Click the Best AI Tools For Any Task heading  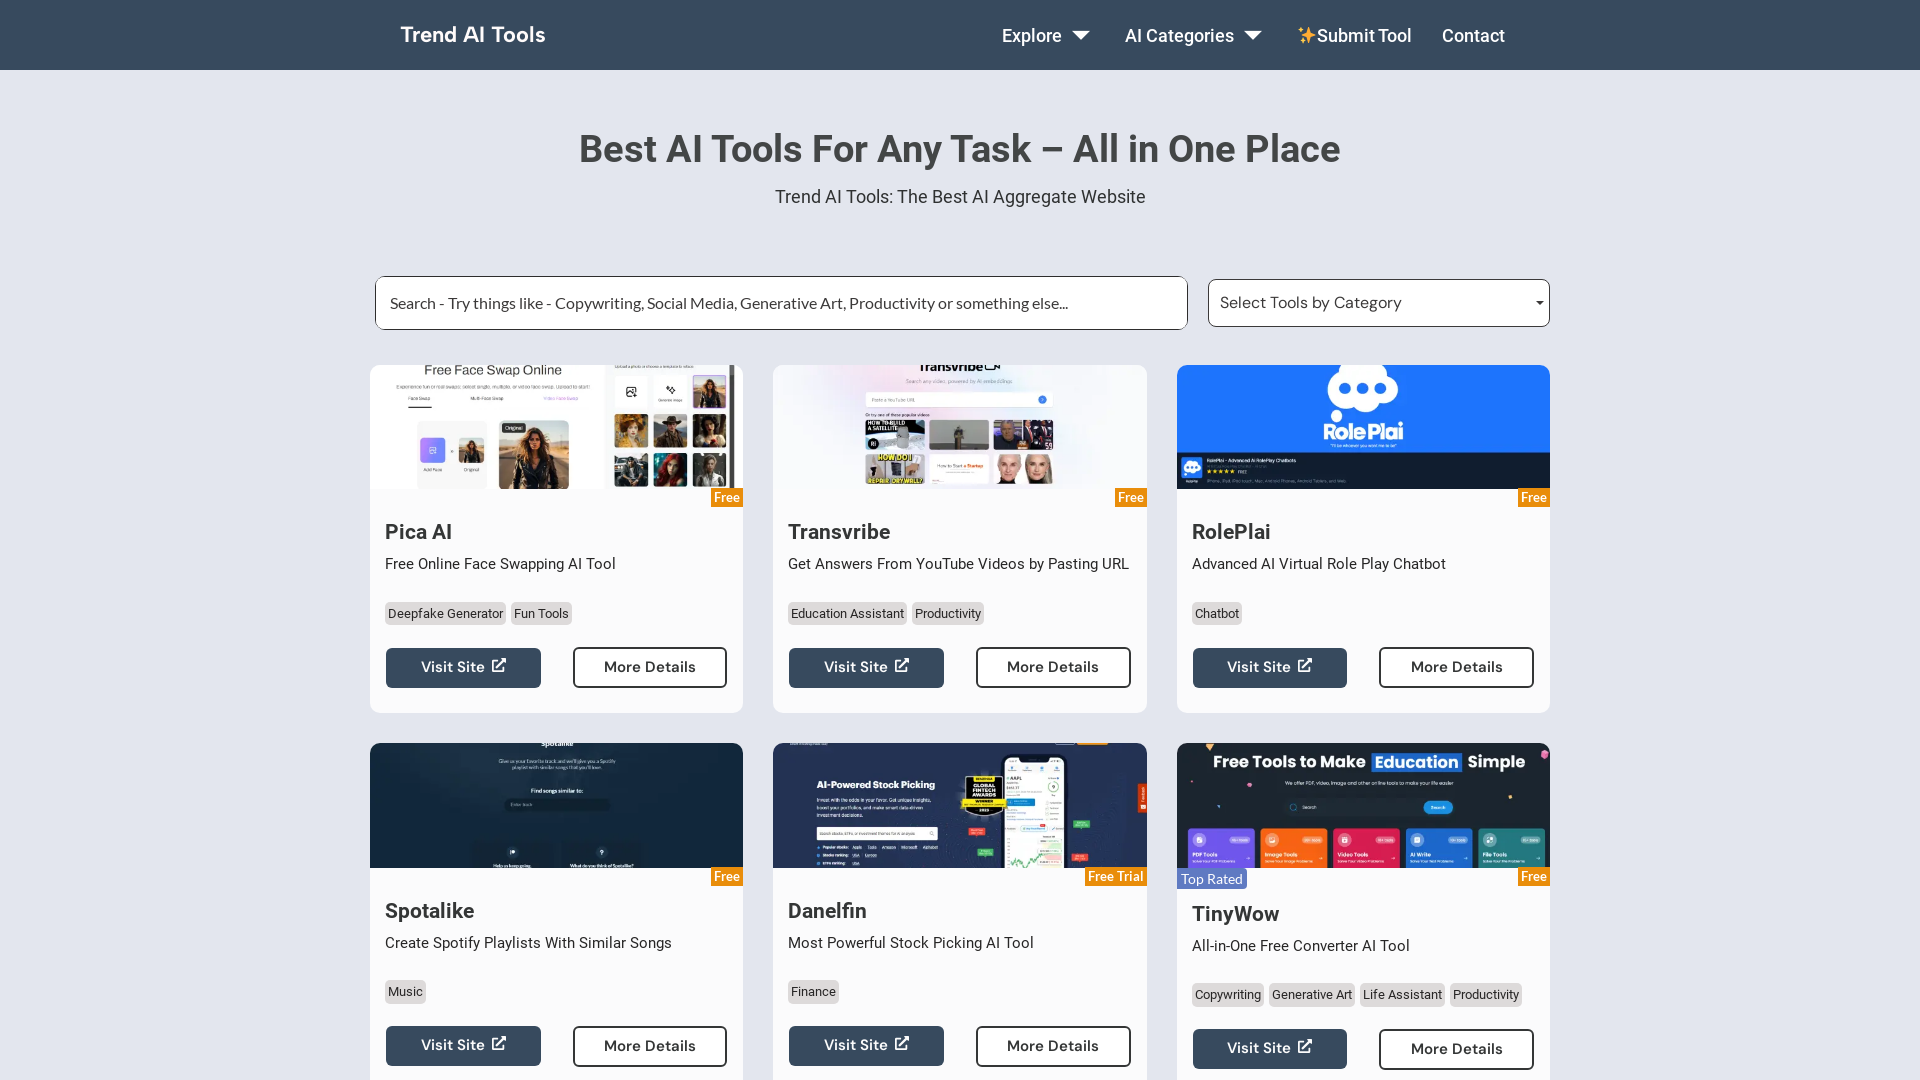point(960,149)
